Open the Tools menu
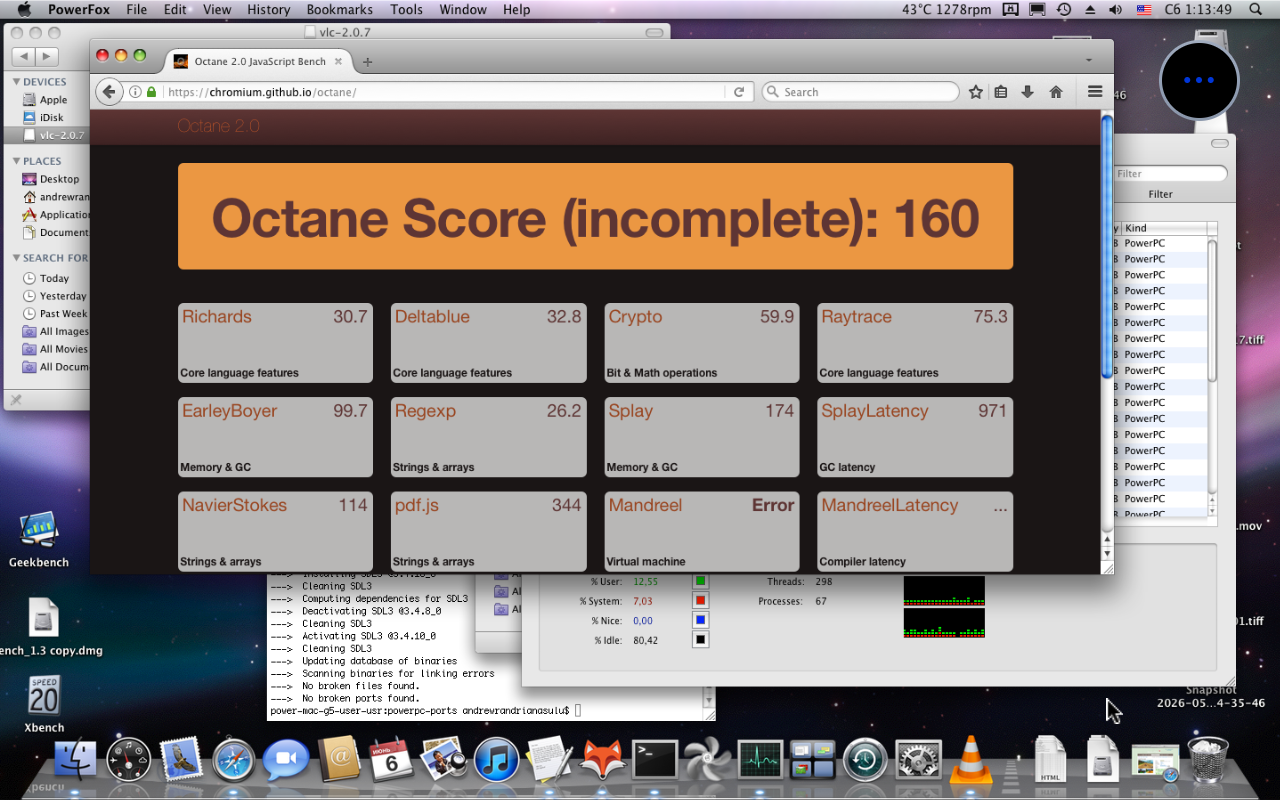 (406, 10)
